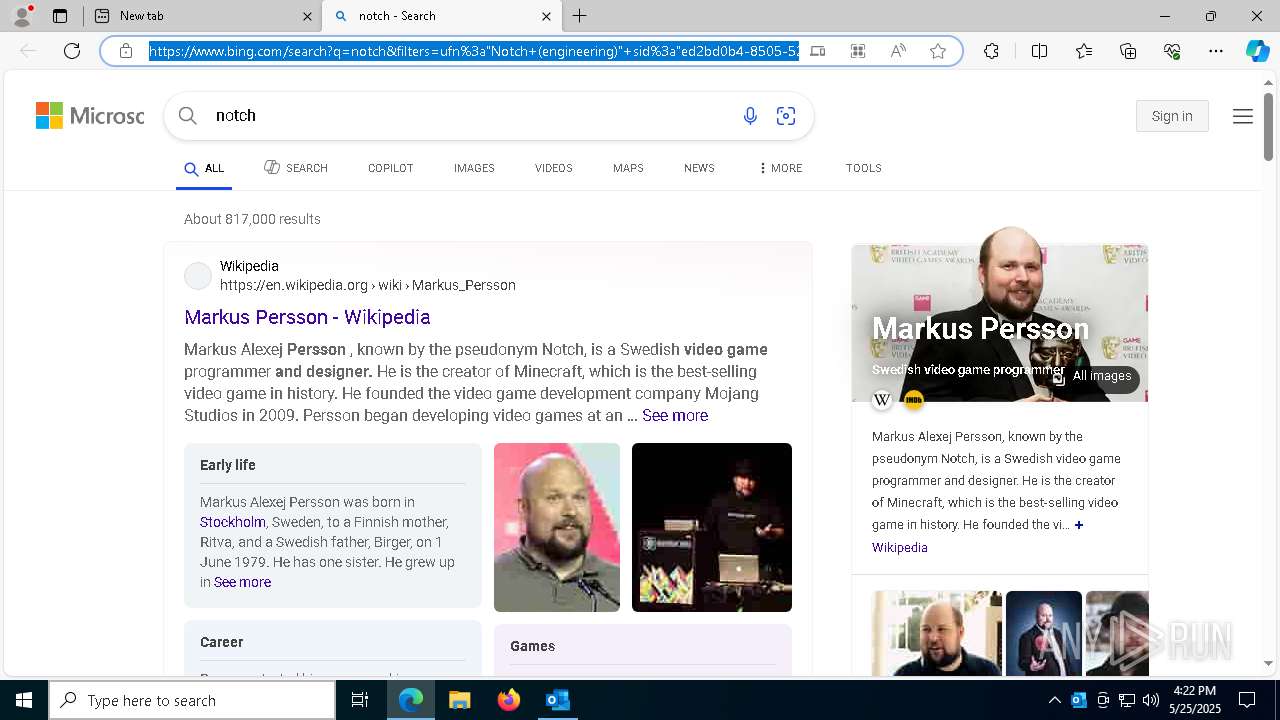Viewport: 1280px width, 720px height.
Task: Expand snippet with See more after 'at an'
Action: pyautogui.click(x=675, y=415)
